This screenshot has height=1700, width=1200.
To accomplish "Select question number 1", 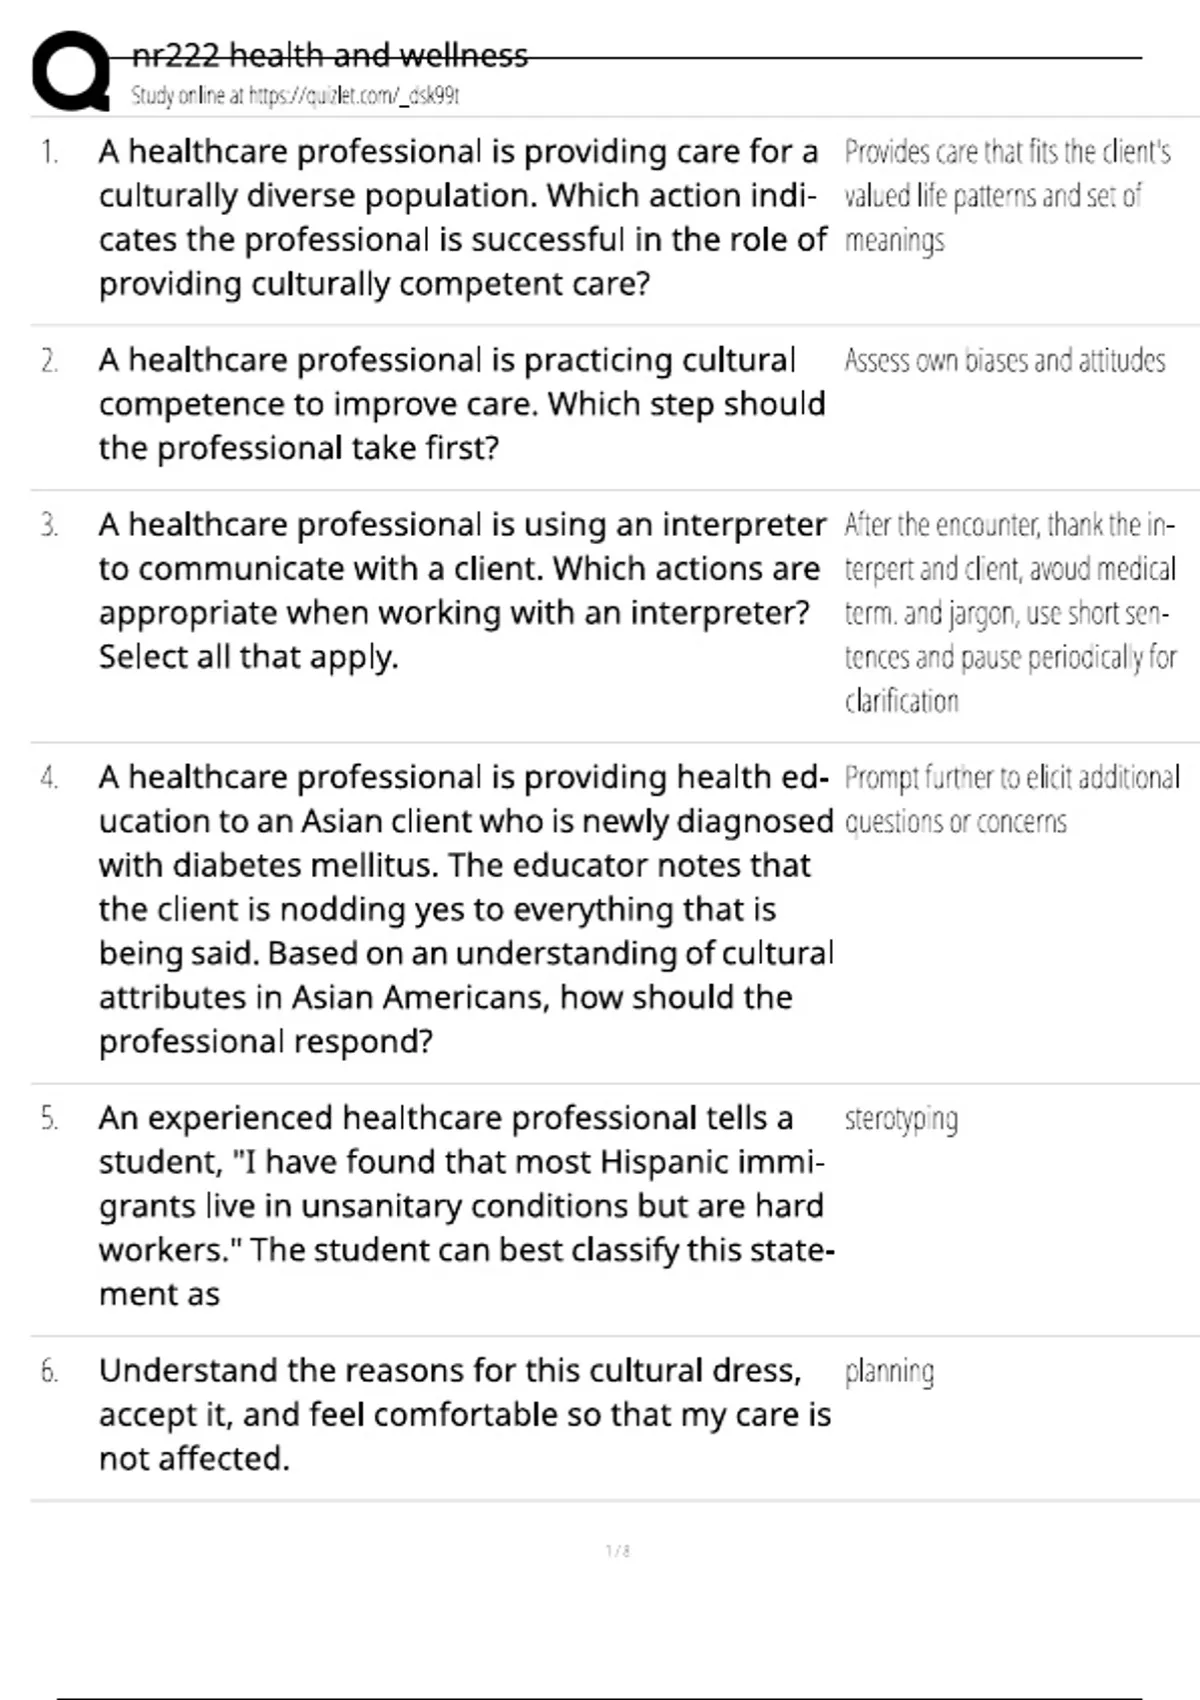I will [49, 152].
